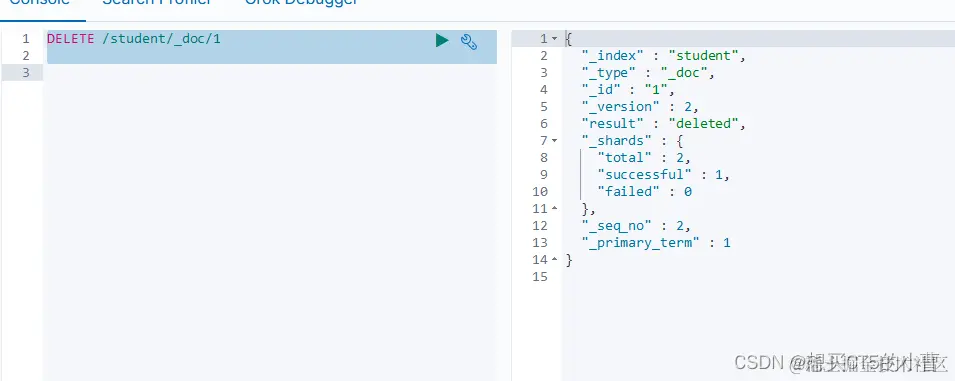The height and width of the screenshot is (381, 955).
Task: Click the "failed" : 0 line
Action: coord(644,192)
